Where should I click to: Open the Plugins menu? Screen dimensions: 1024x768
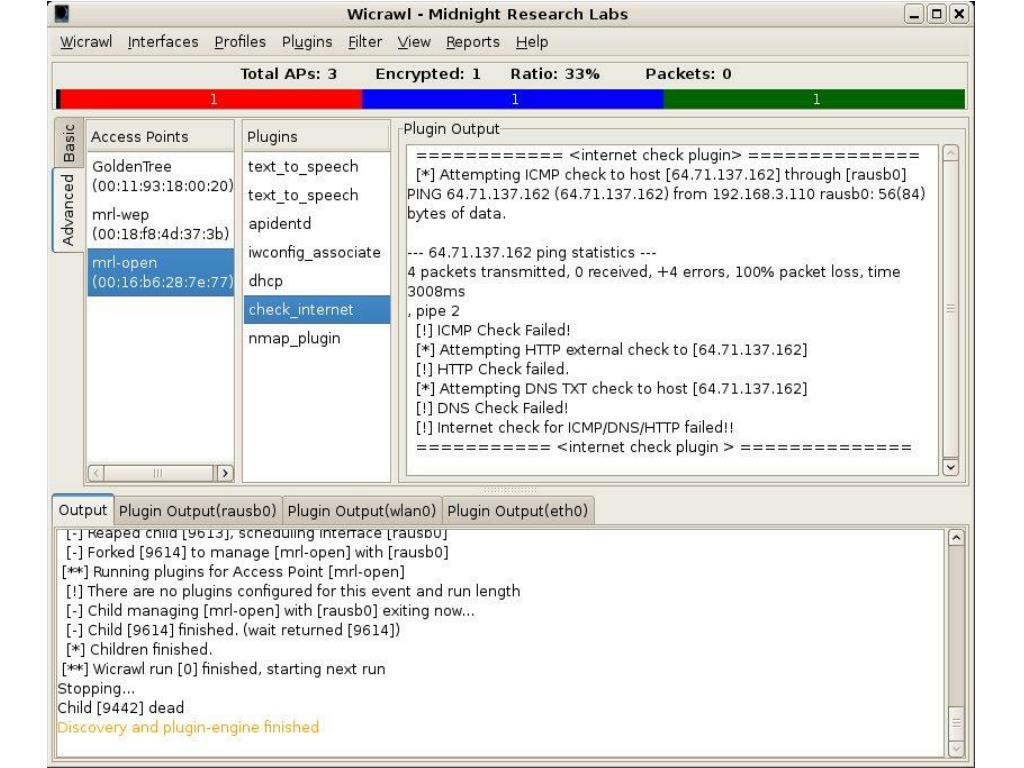click(x=307, y=42)
